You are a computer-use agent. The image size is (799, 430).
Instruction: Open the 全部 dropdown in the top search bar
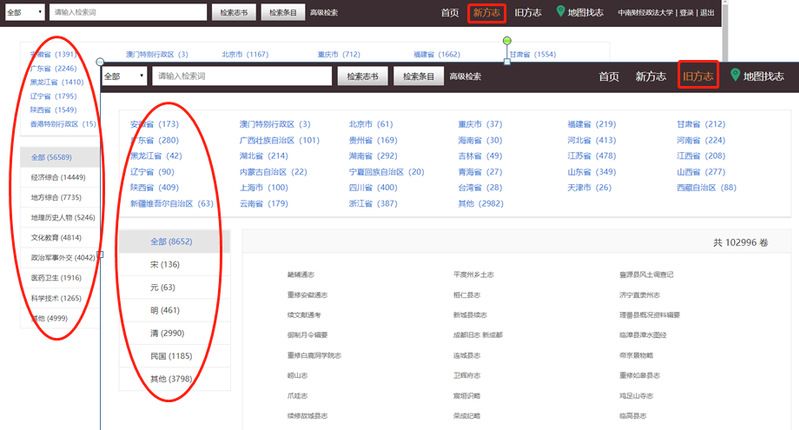(25, 13)
